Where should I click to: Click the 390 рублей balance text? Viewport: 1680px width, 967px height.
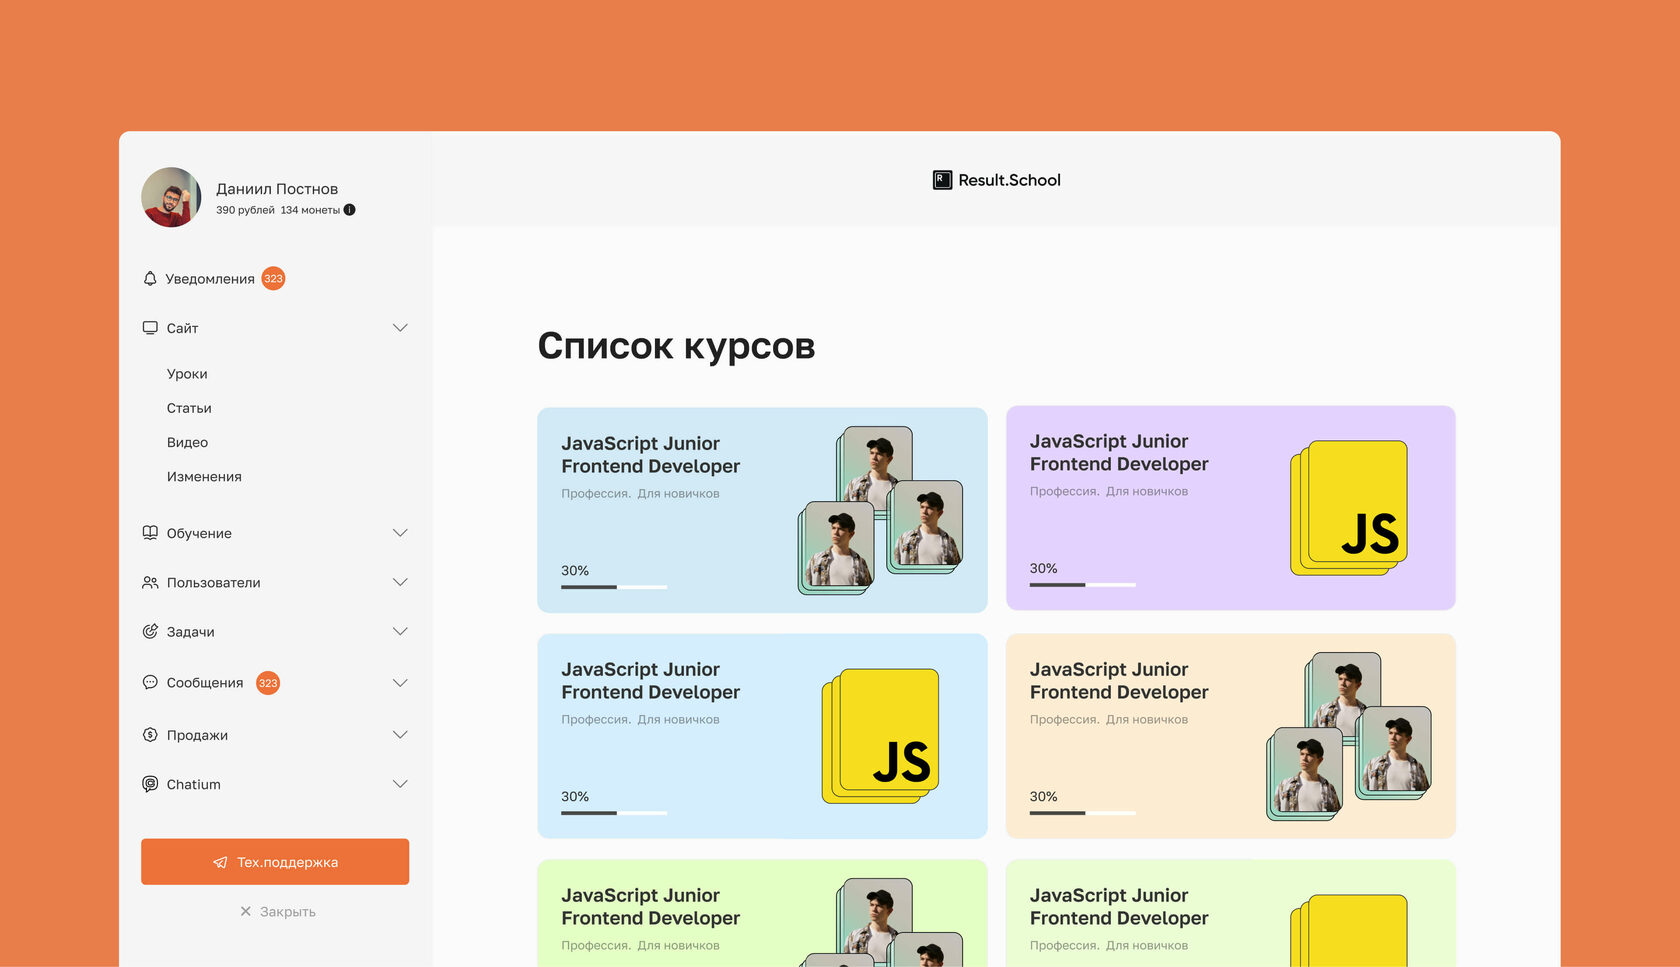245,210
